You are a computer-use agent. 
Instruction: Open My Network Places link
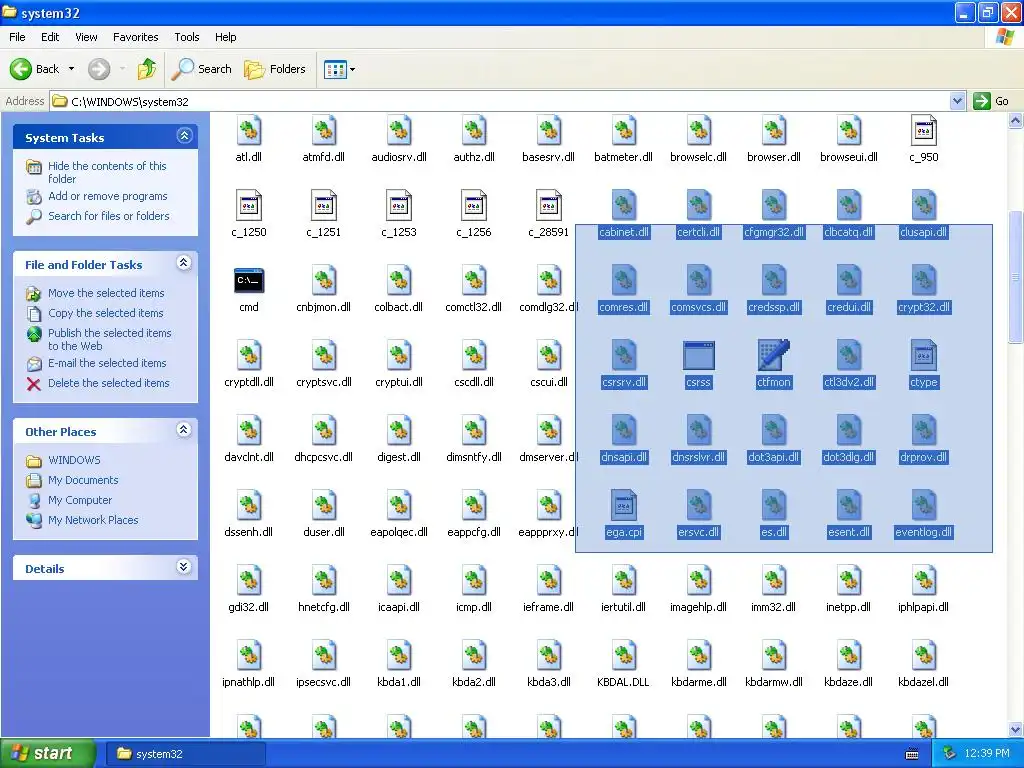coord(93,520)
